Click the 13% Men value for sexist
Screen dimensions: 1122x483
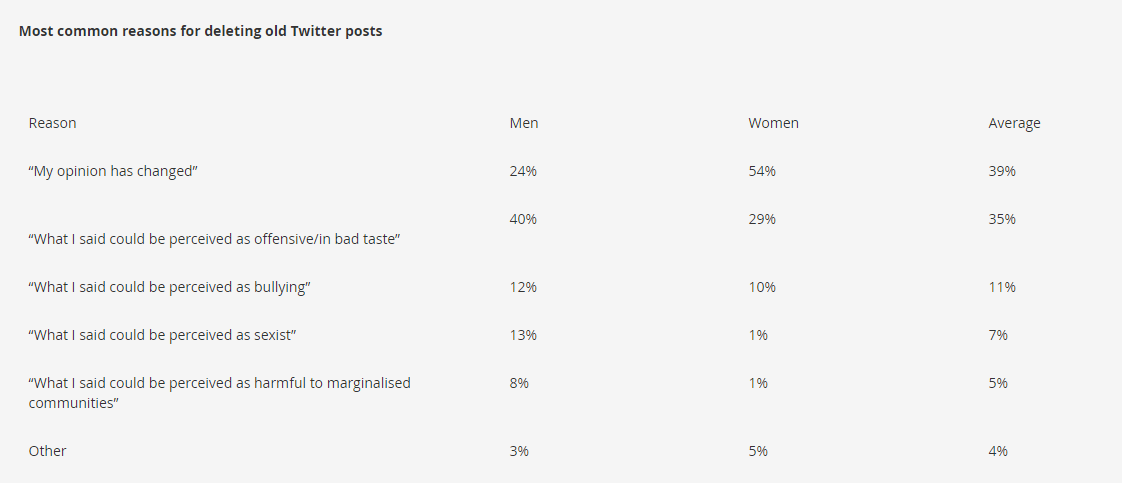click(x=523, y=335)
